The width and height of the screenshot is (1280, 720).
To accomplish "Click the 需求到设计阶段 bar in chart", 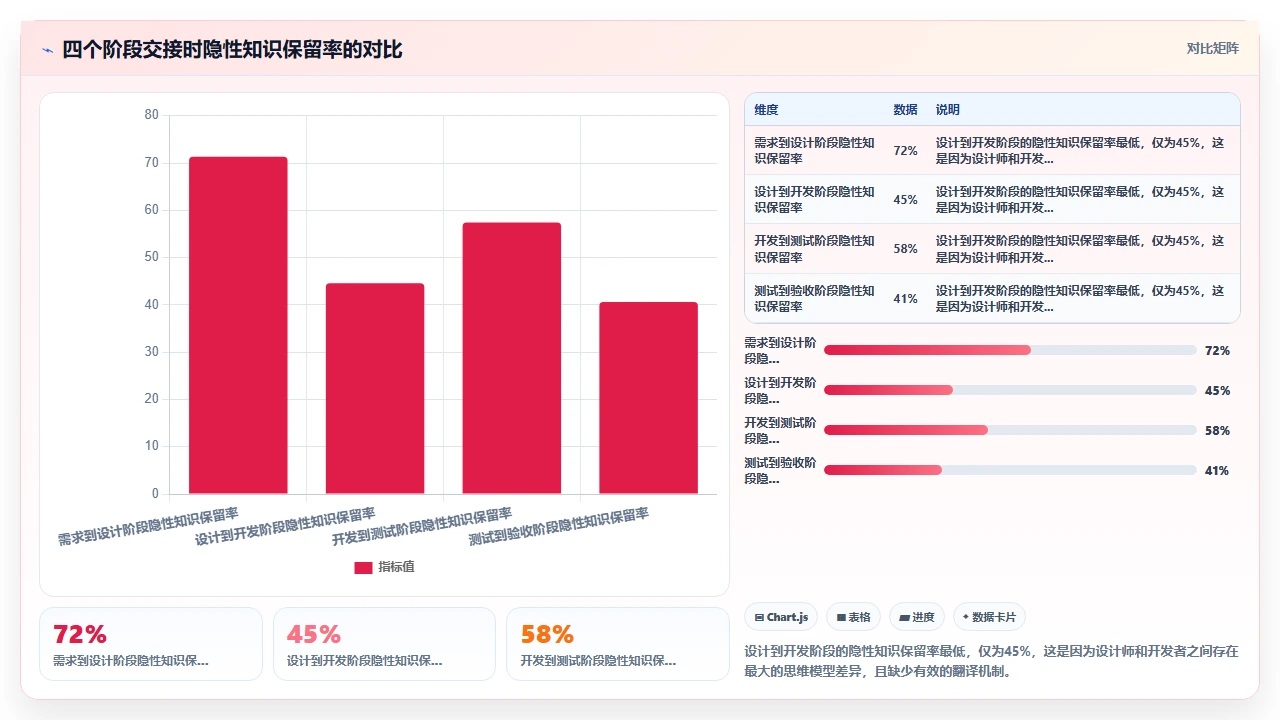I will (x=238, y=325).
